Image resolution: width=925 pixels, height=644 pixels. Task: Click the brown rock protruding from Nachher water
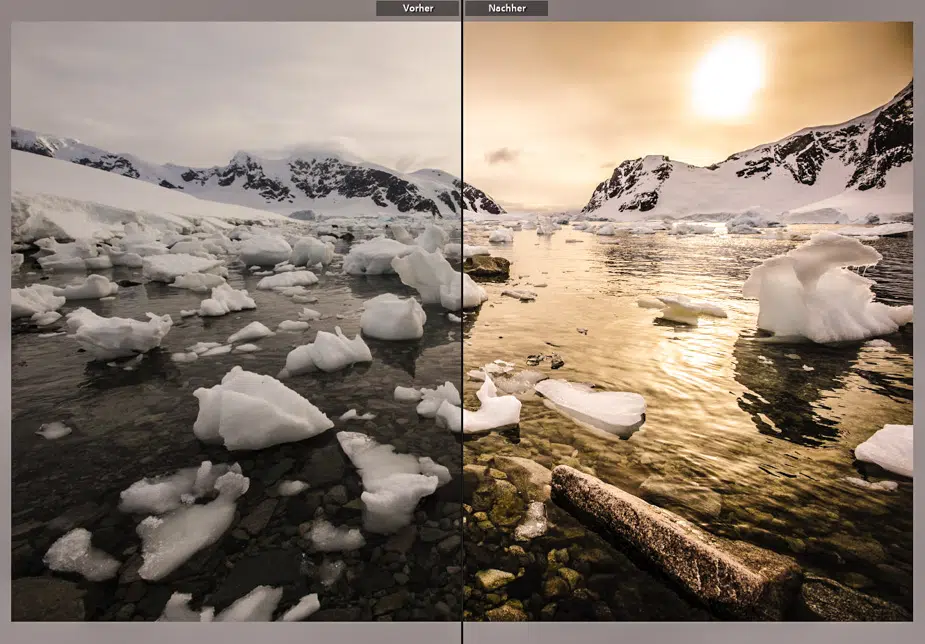pyautogui.click(x=487, y=266)
